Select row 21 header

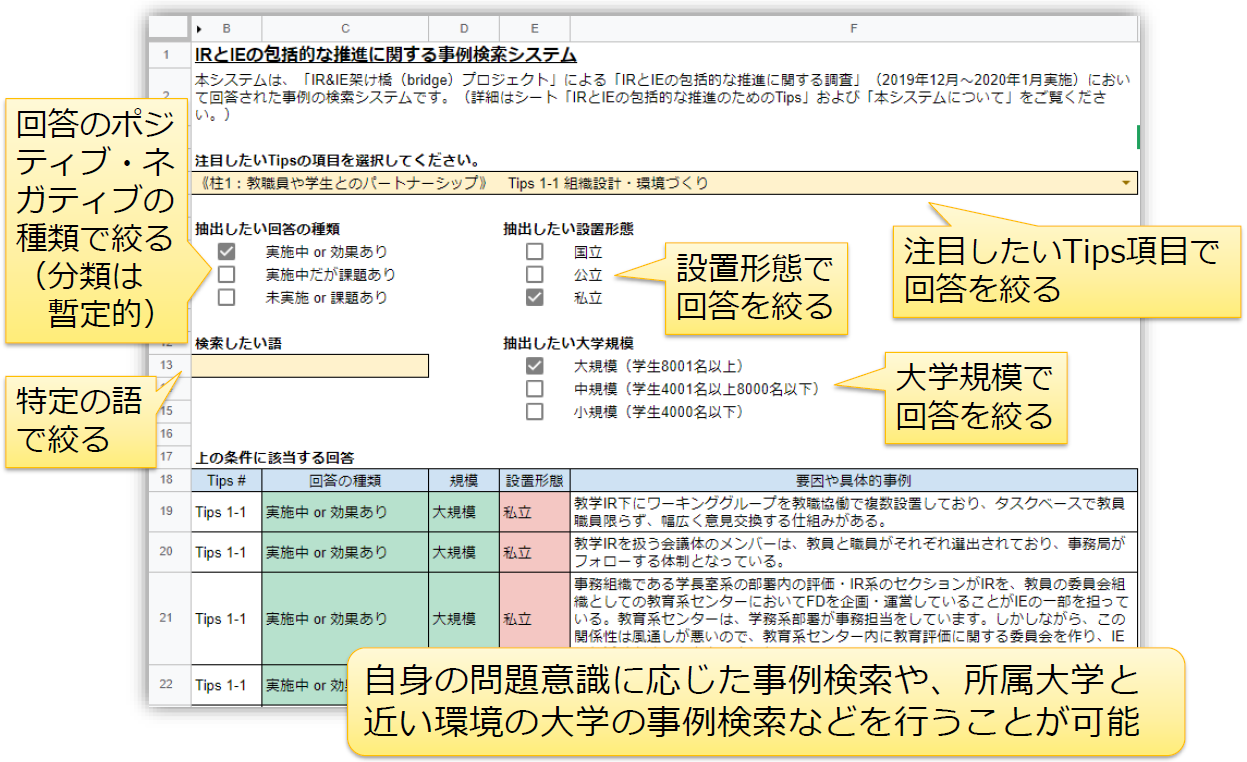[167, 619]
